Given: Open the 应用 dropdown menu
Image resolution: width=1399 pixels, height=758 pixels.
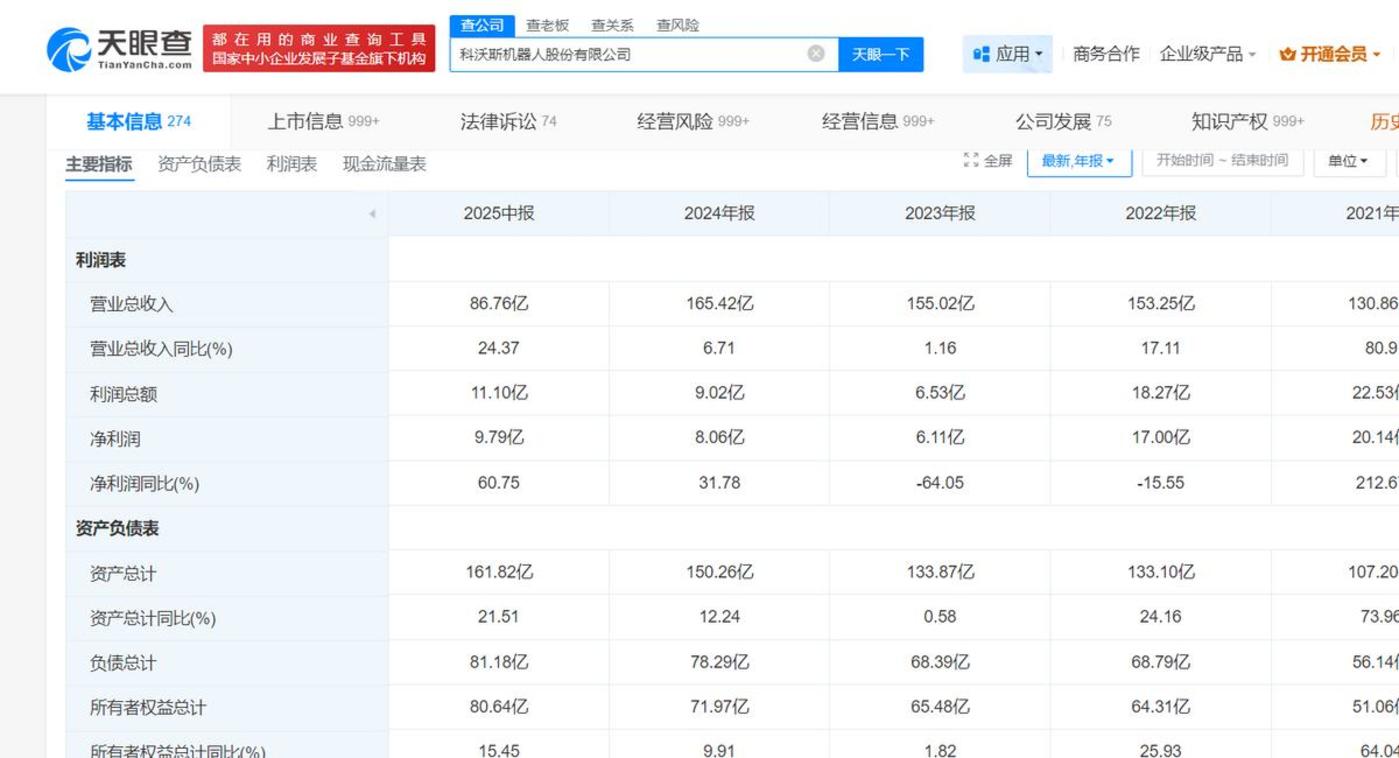Looking at the screenshot, I should click(x=1008, y=54).
